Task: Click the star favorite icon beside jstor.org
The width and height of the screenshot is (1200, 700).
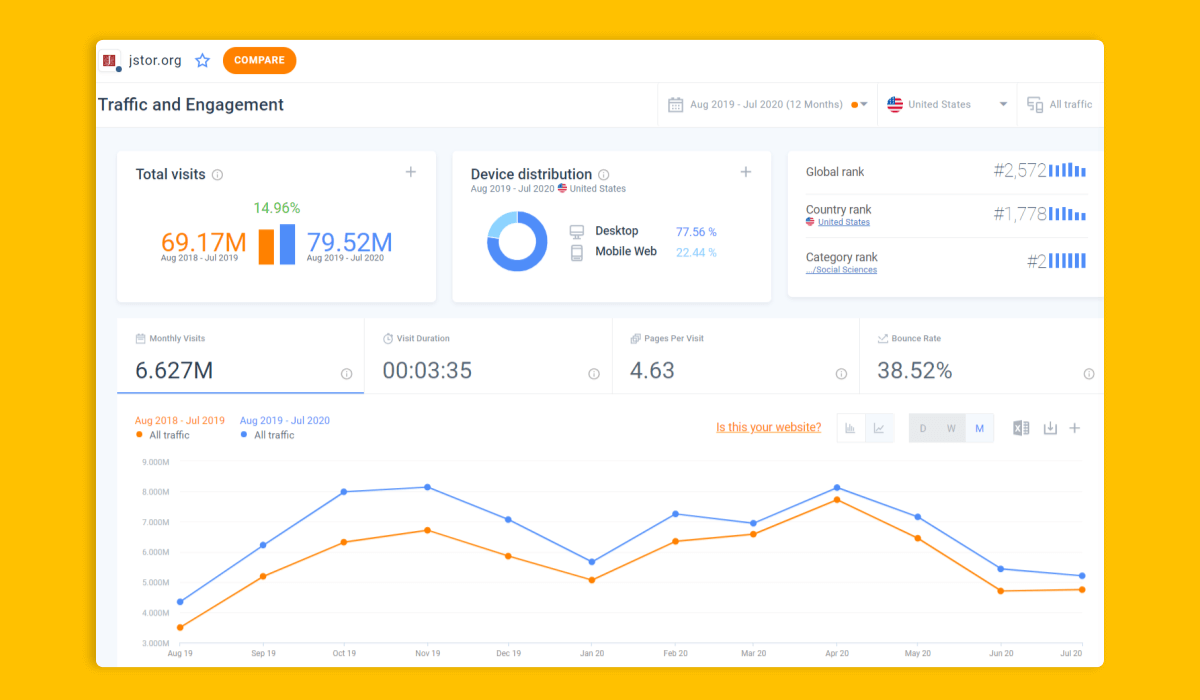Action: [202, 60]
